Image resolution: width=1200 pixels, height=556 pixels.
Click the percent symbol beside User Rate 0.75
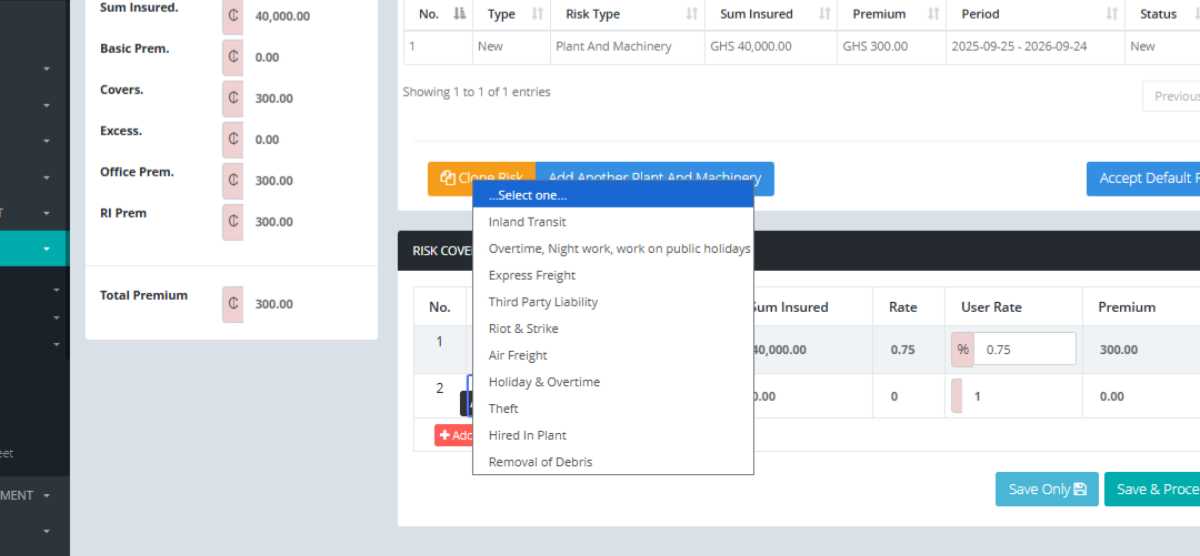[963, 349]
